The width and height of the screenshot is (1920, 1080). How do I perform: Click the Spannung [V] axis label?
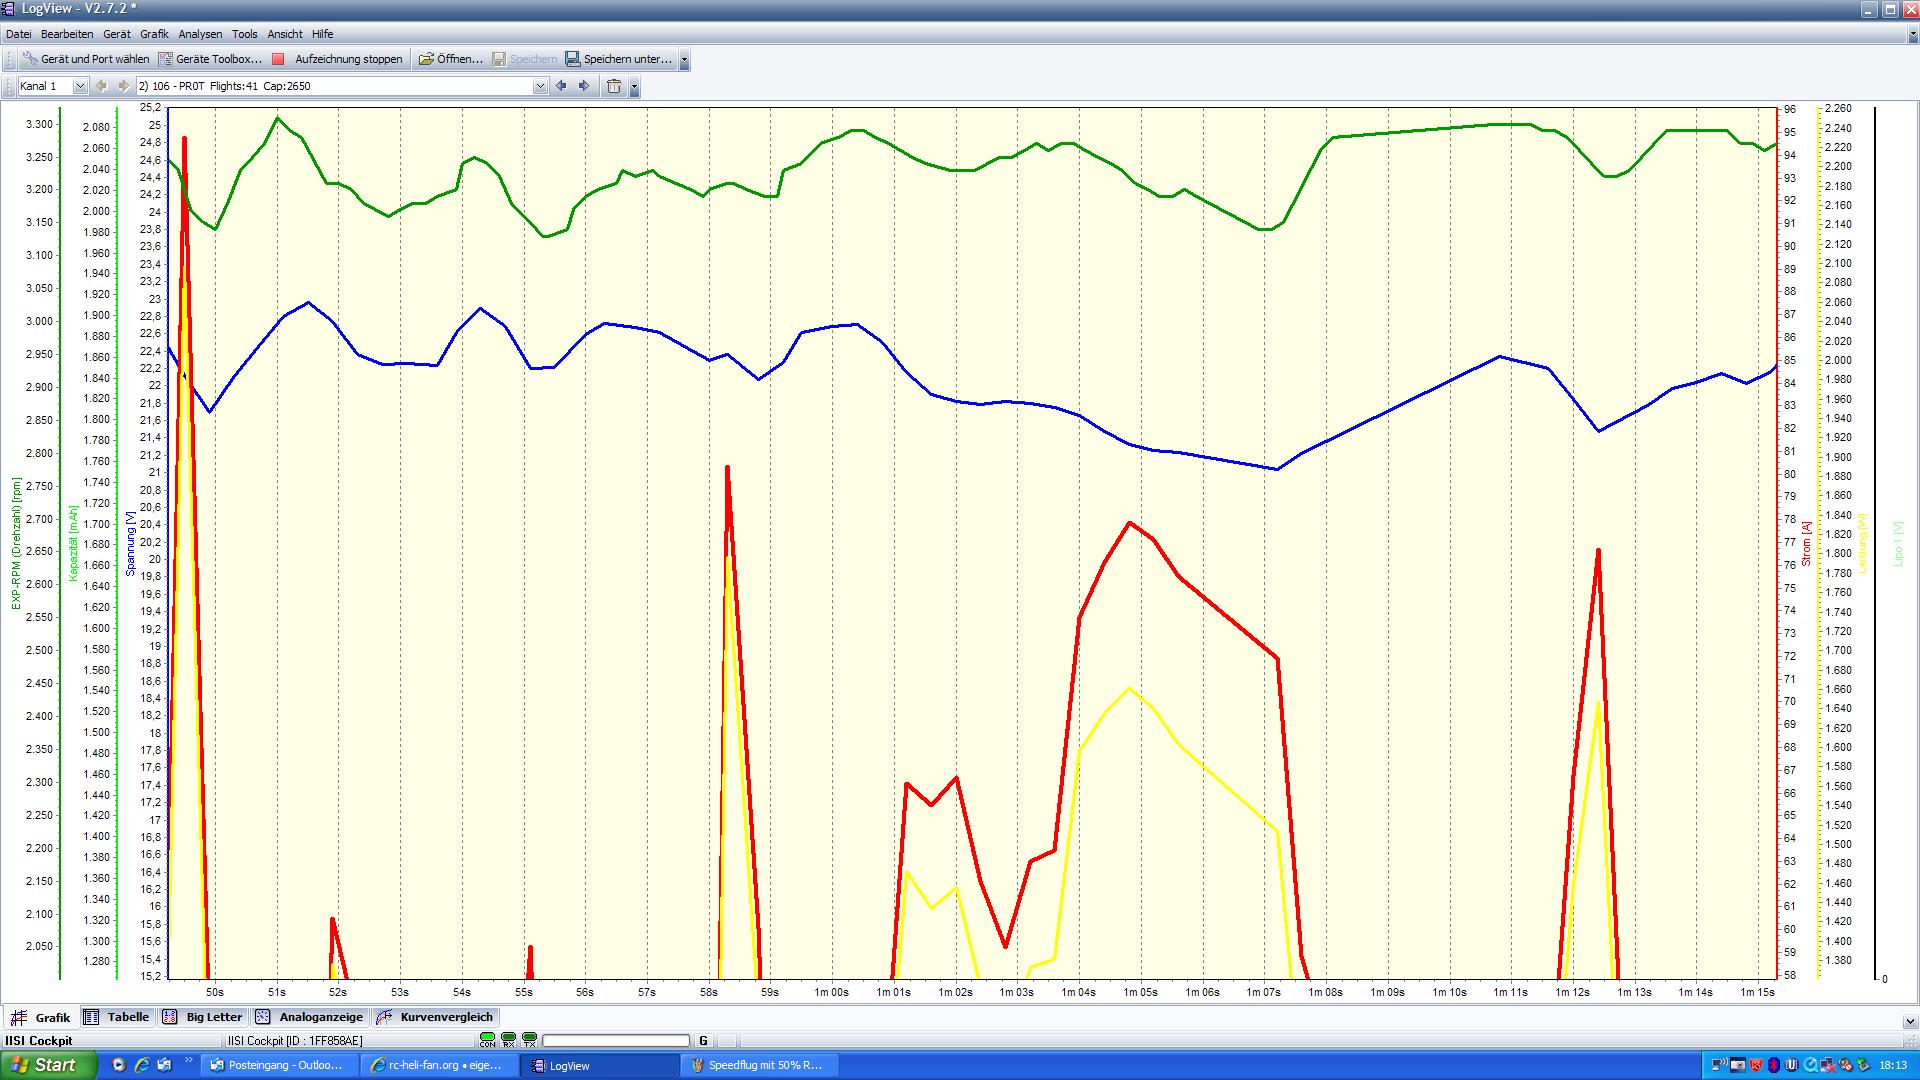[130, 543]
